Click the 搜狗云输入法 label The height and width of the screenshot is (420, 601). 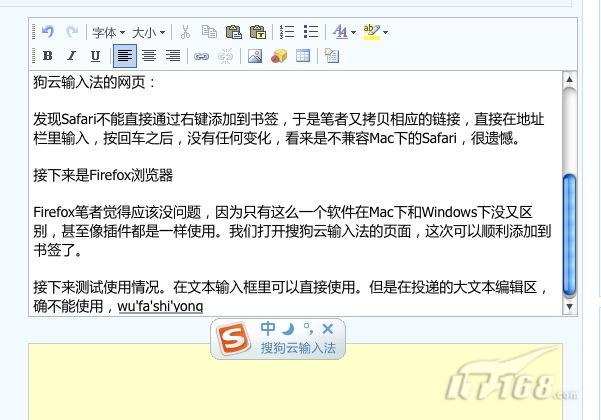click(x=298, y=348)
